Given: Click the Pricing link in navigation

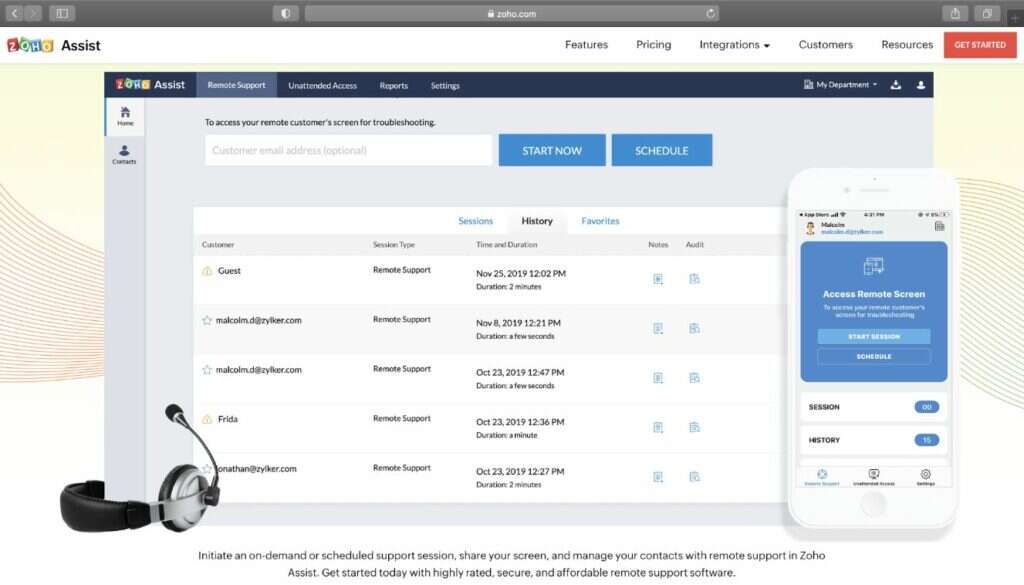Looking at the screenshot, I should tap(653, 45).
